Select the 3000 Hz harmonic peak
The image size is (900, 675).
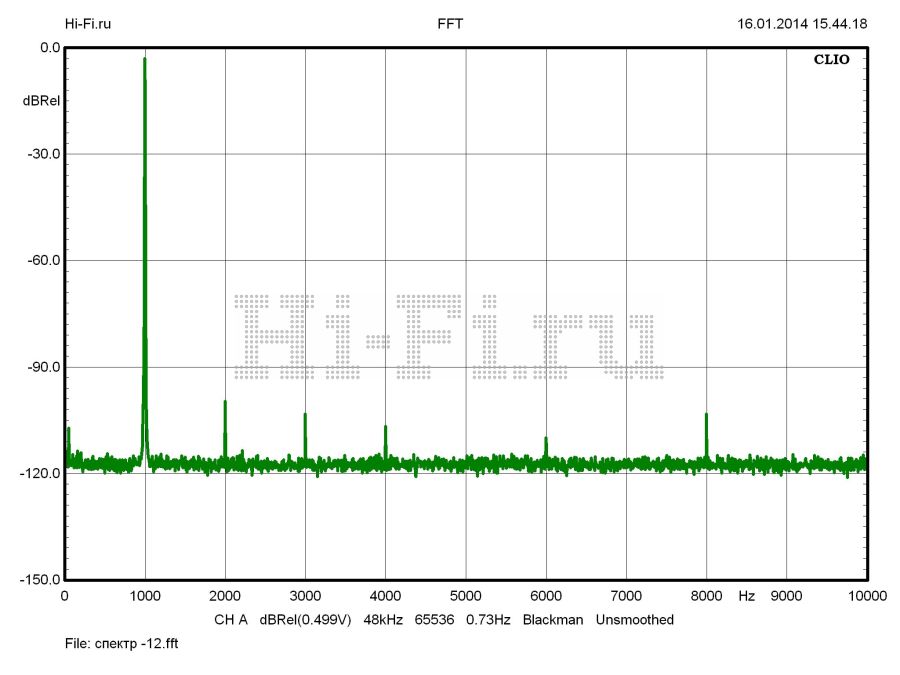pyautogui.click(x=305, y=416)
